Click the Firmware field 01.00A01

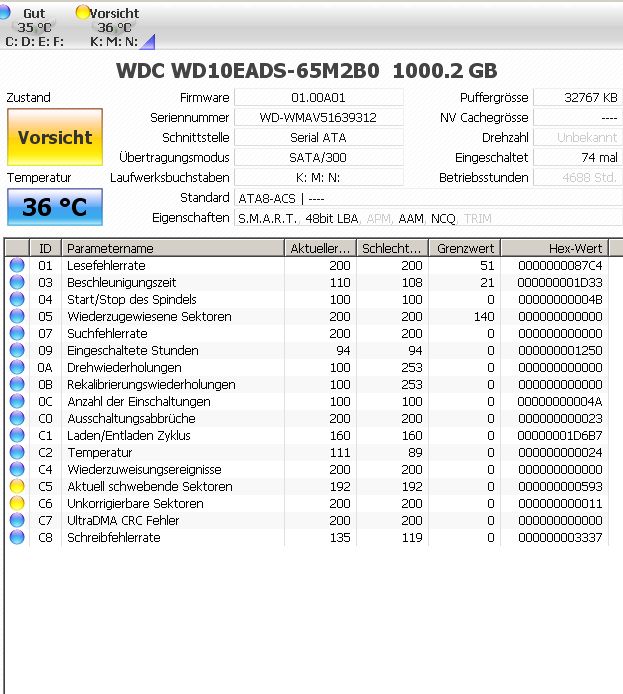[319, 97]
